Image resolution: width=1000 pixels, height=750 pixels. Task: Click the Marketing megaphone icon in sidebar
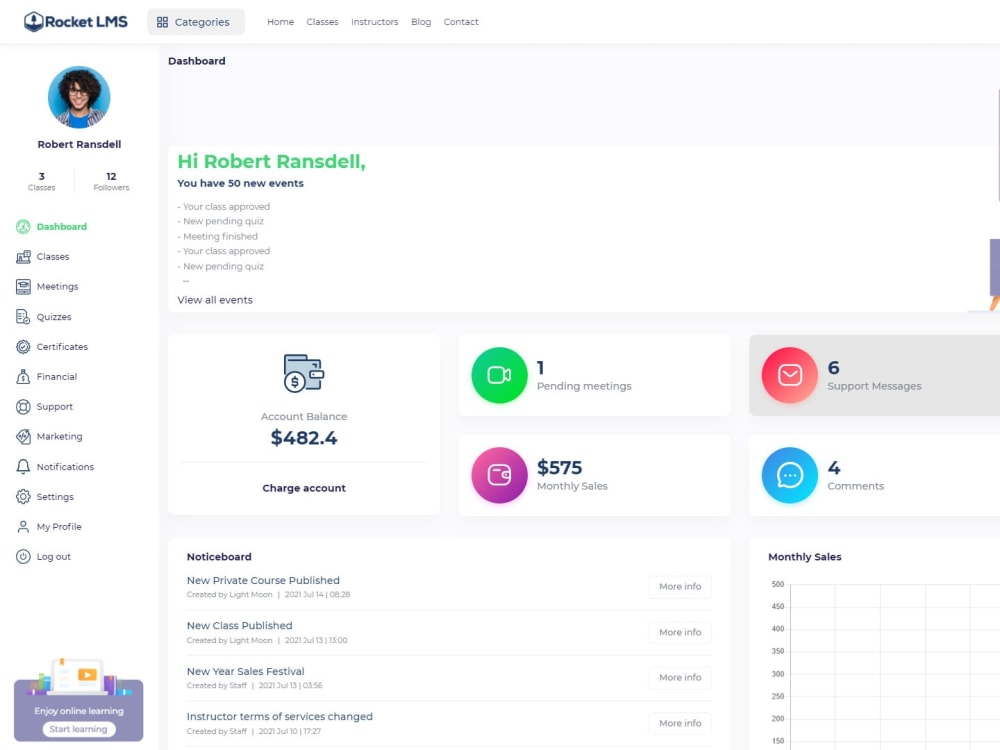click(x=22, y=436)
